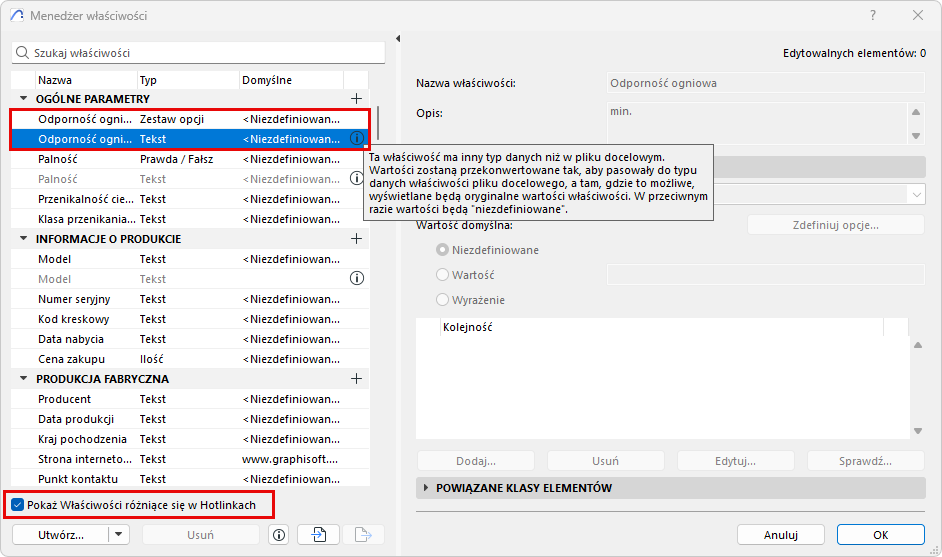Viewport: 942px width, 557px height.
Task: Select Odporność ogni... Zestaw opcji row
Action: tap(190, 119)
